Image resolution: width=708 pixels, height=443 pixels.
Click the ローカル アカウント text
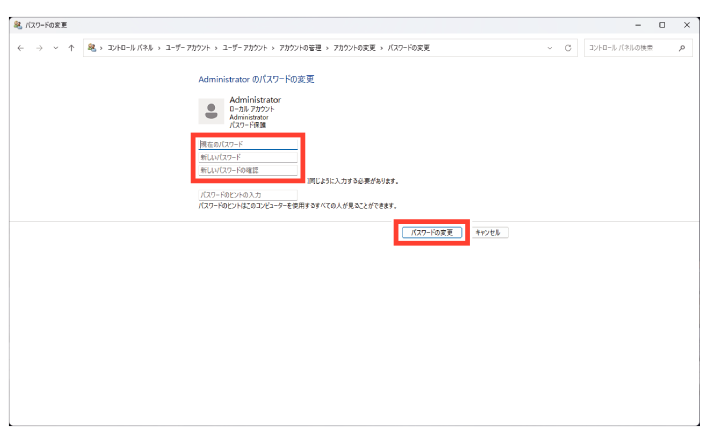click(252, 109)
